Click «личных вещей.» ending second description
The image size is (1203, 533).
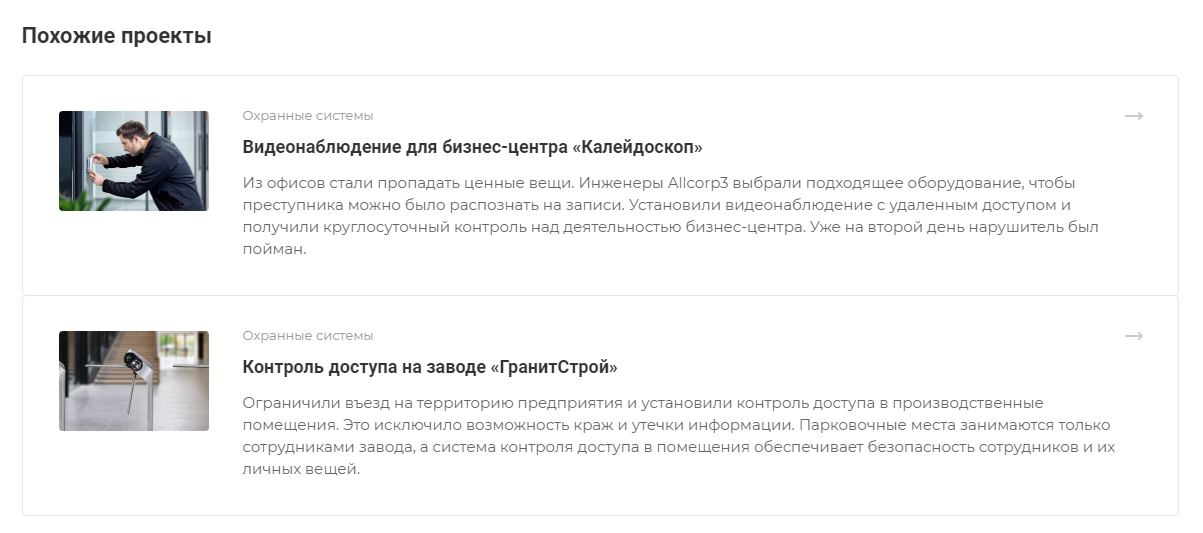[301, 470]
